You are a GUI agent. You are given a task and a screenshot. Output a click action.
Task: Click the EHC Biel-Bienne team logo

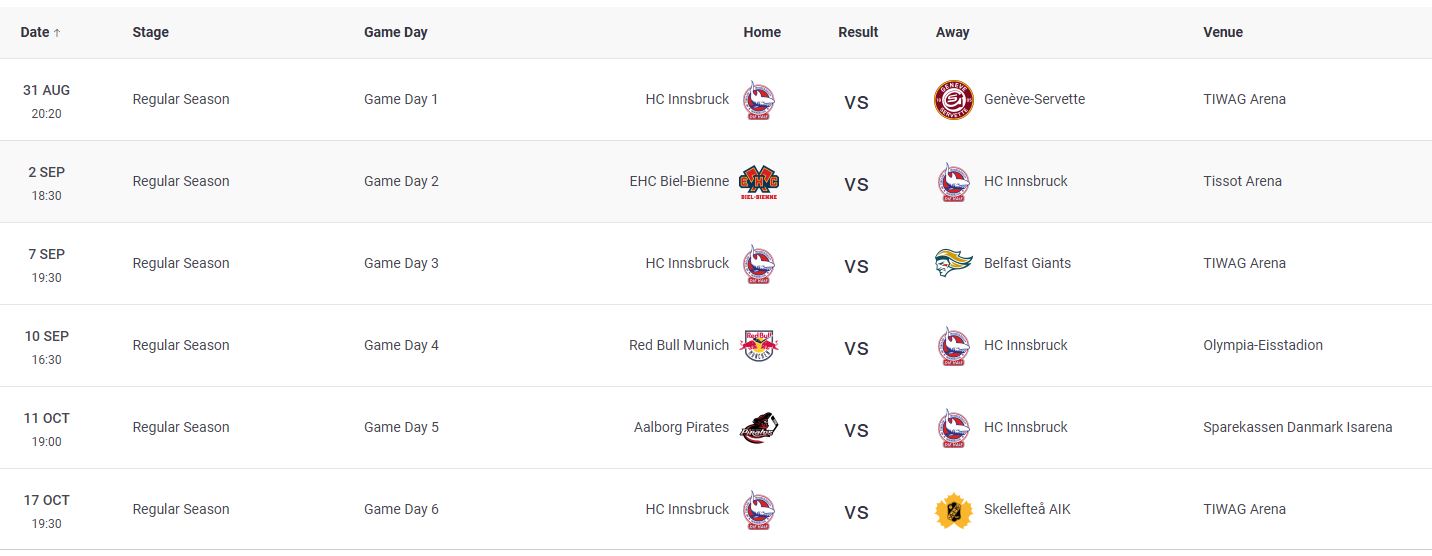point(759,182)
